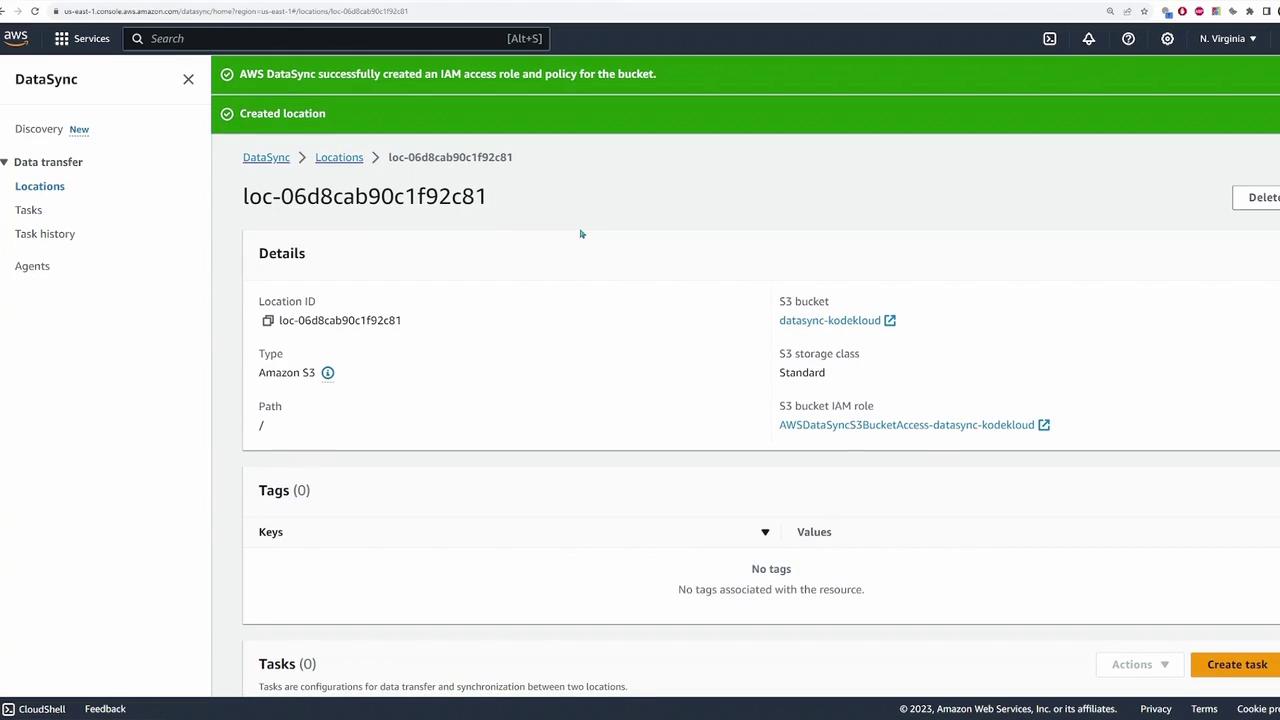Select Locations in the sidebar

point(40,186)
